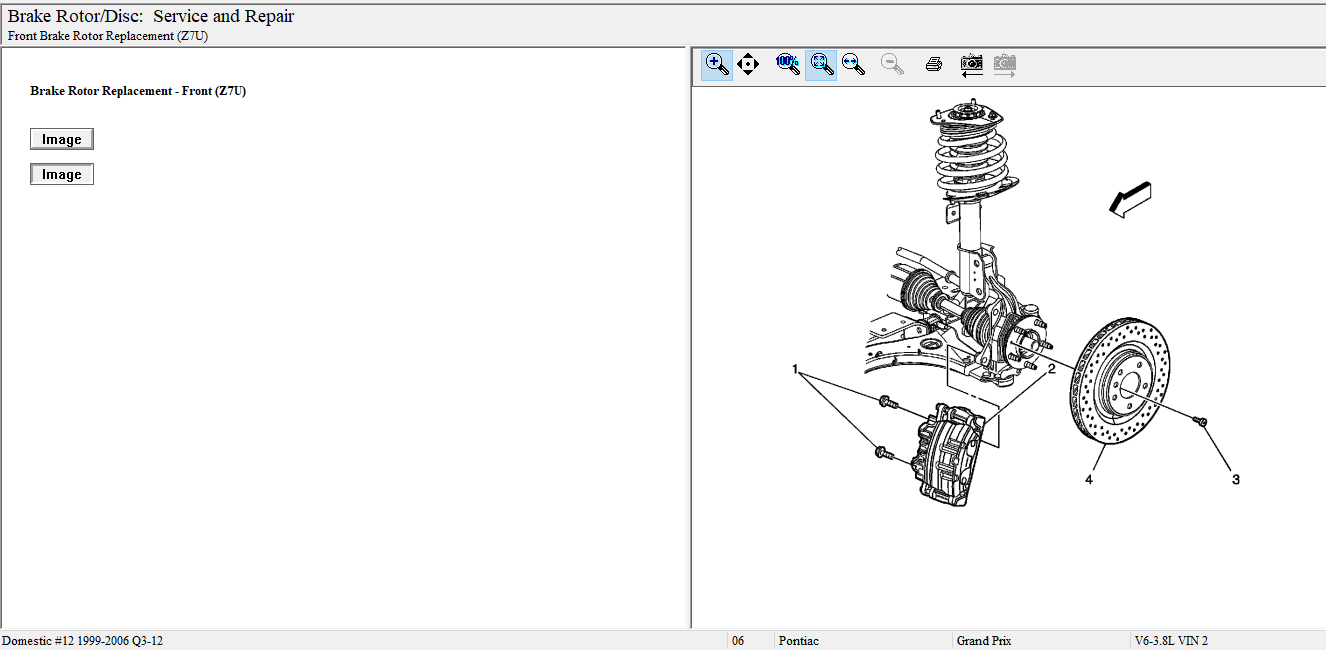
Task: Click the Brake Rotor Replacement - Front (Z7U) heading
Action: (x=138, y=91)
